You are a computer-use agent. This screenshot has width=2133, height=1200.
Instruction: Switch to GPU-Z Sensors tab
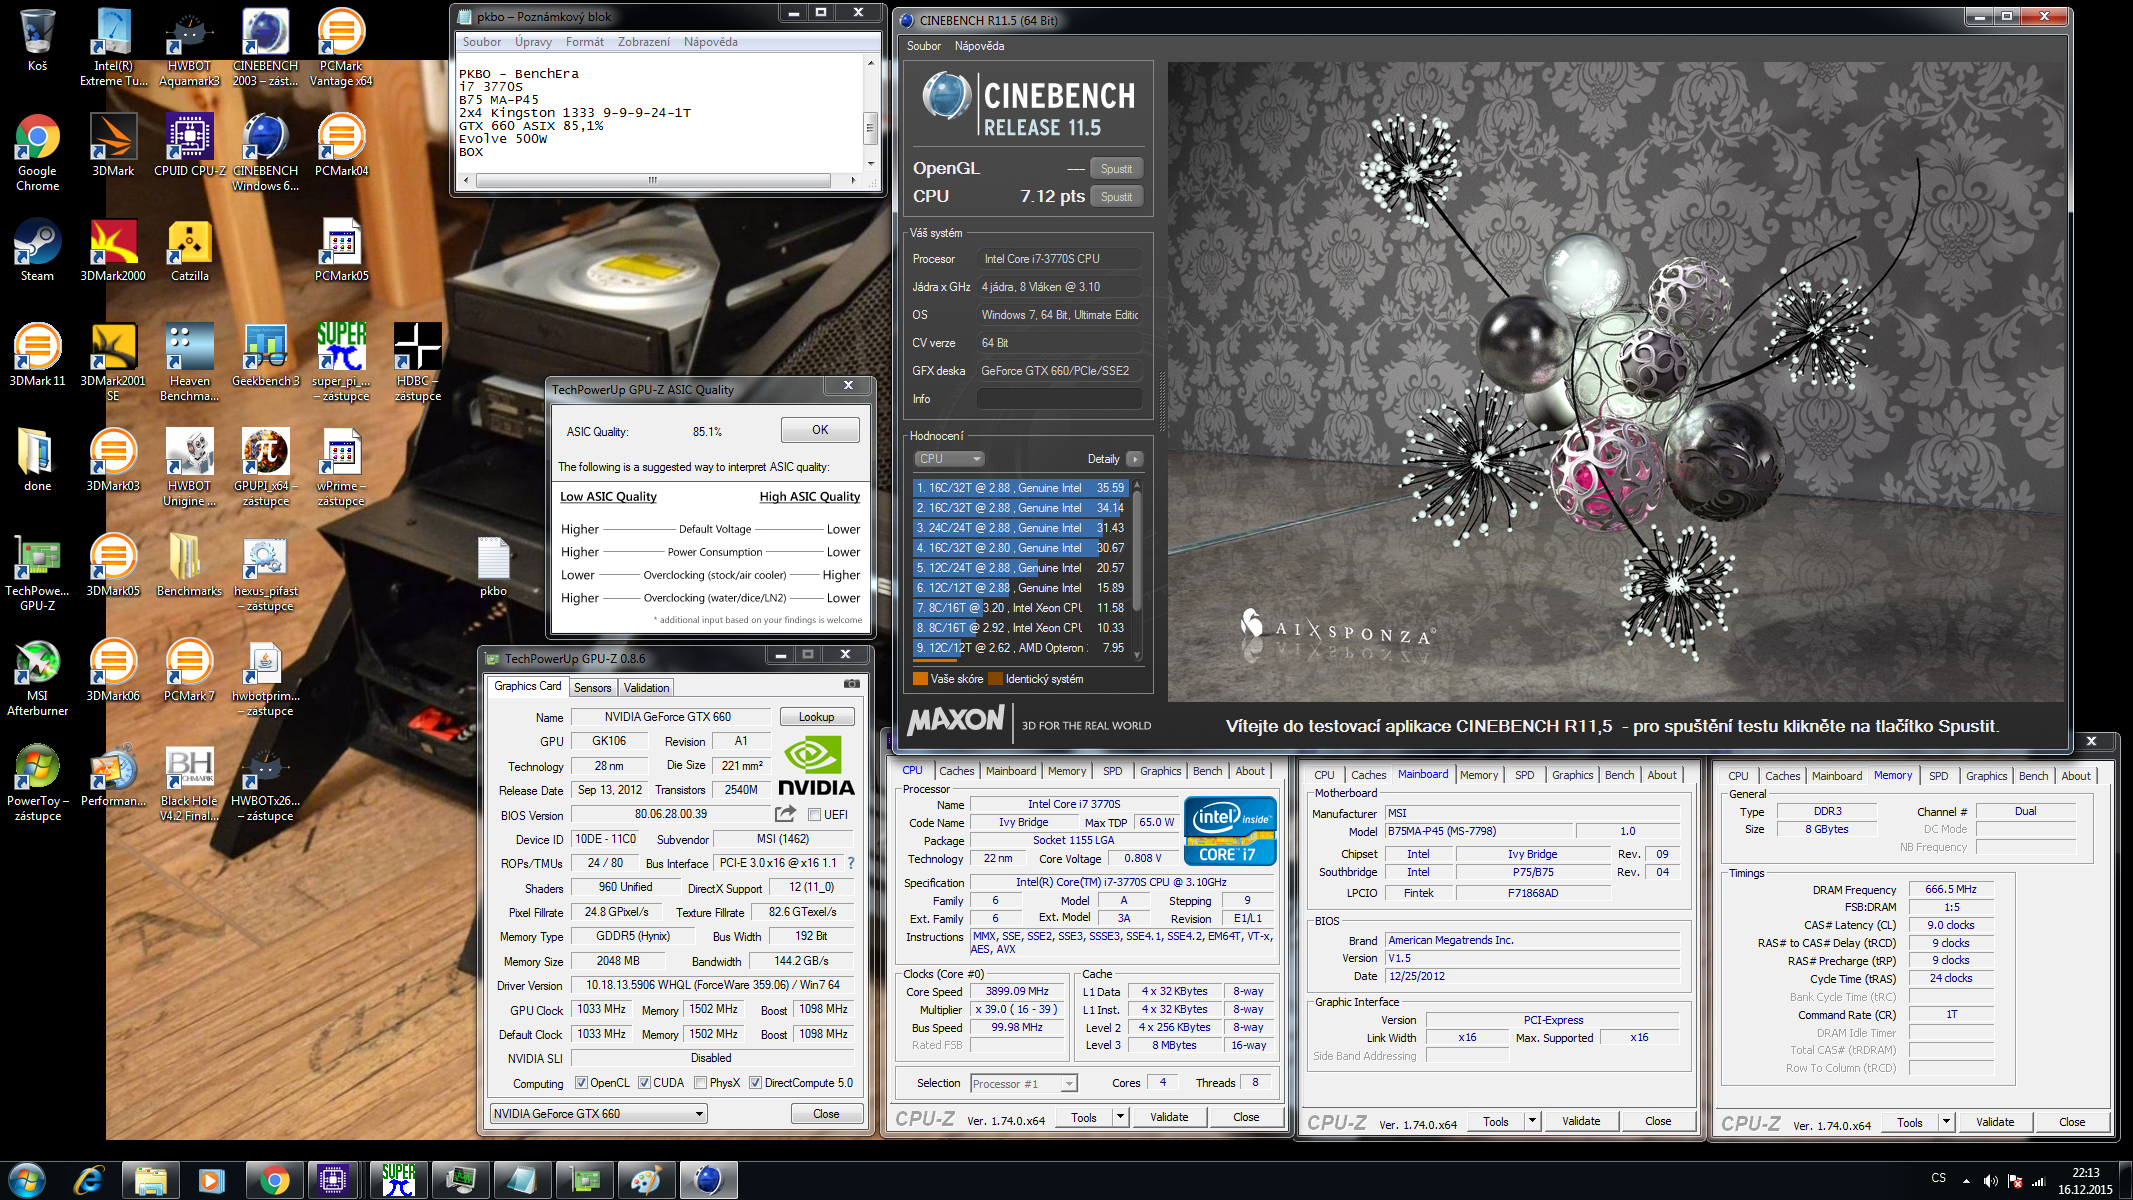click(592, 687)
